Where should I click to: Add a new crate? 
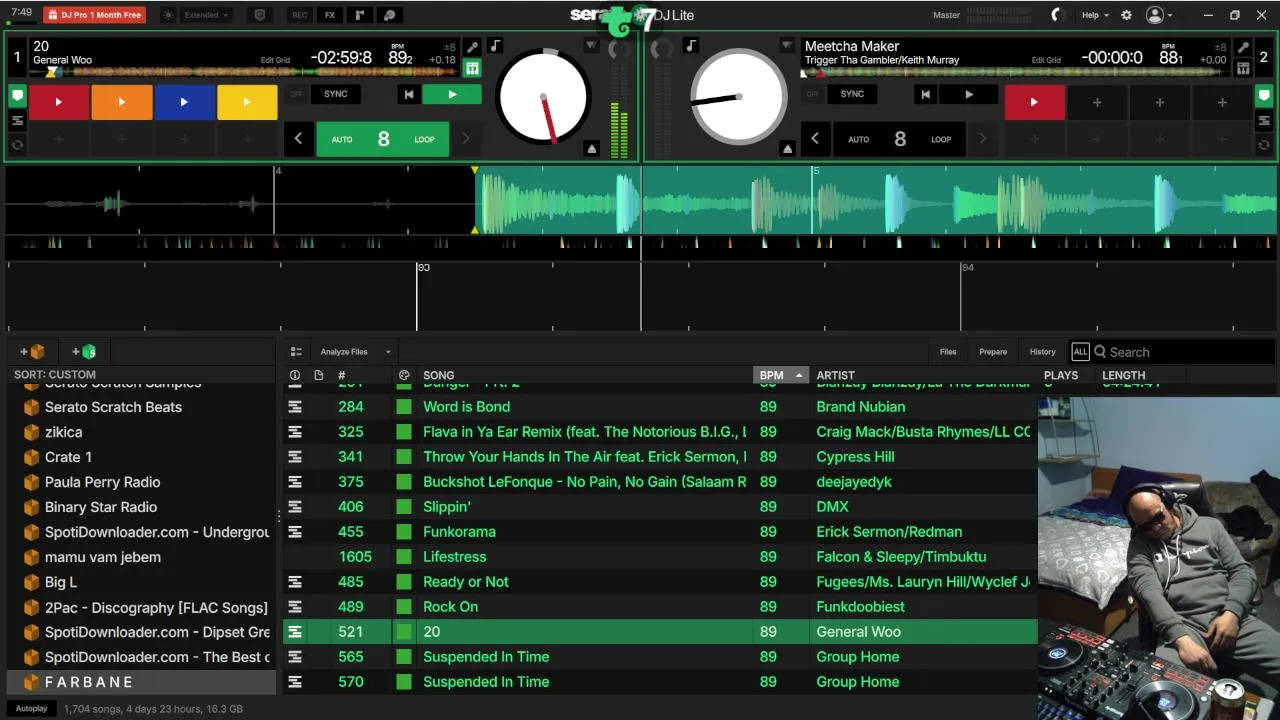point(33,352)
